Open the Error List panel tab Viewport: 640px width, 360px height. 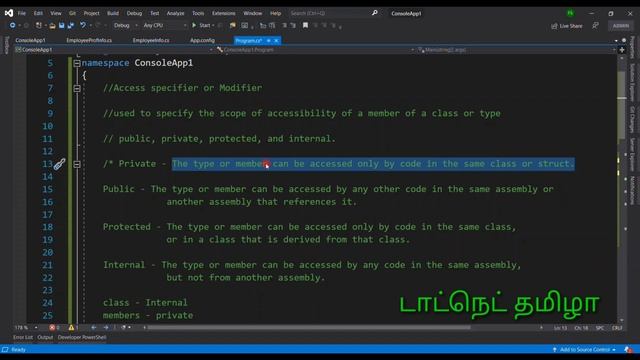click(x=23, y=337)
